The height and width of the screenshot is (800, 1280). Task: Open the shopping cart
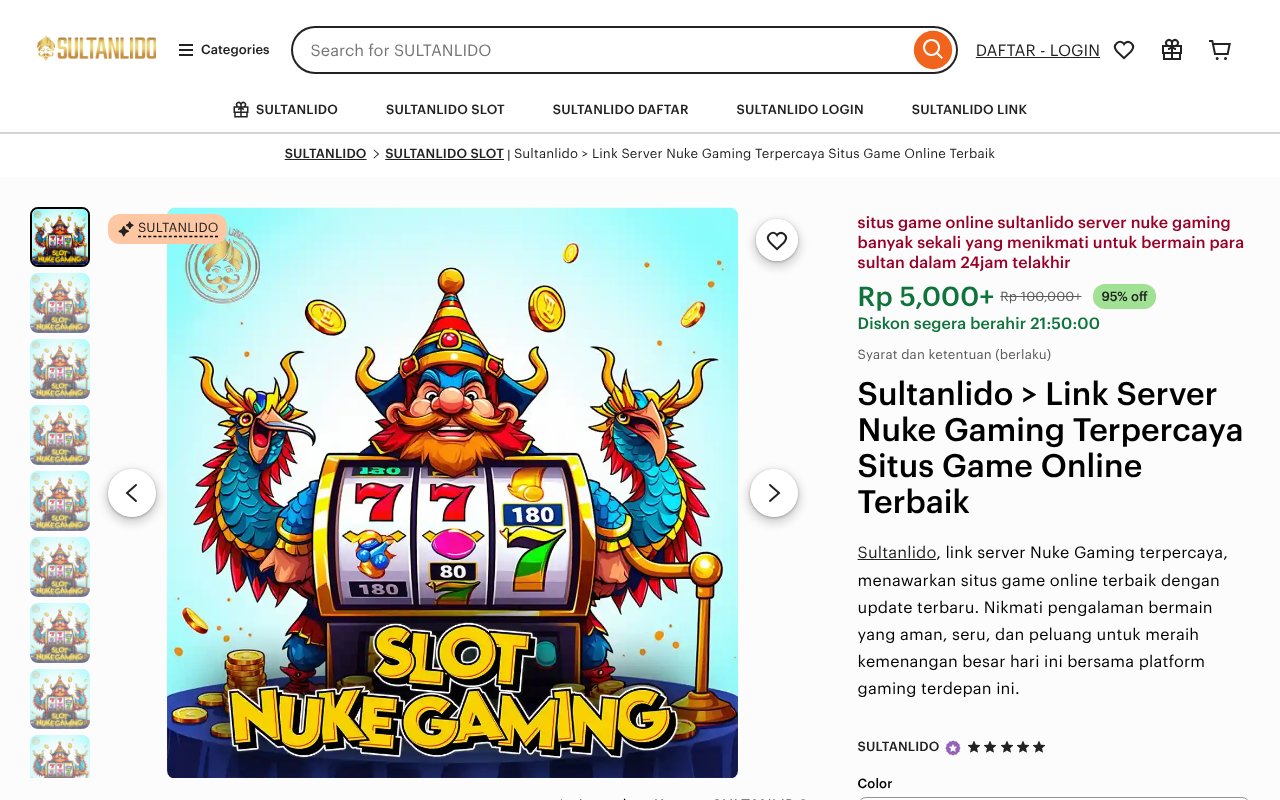[1220, 50]
